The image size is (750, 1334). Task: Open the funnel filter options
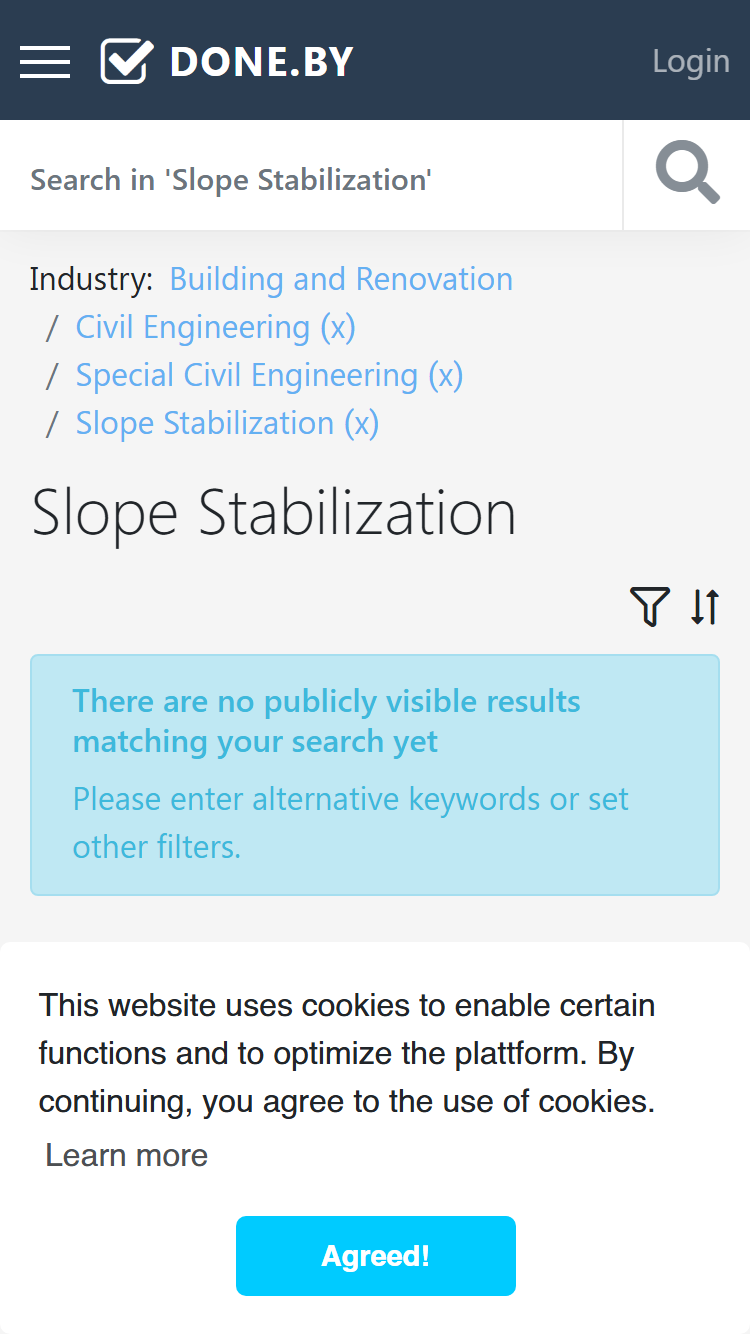650,607
